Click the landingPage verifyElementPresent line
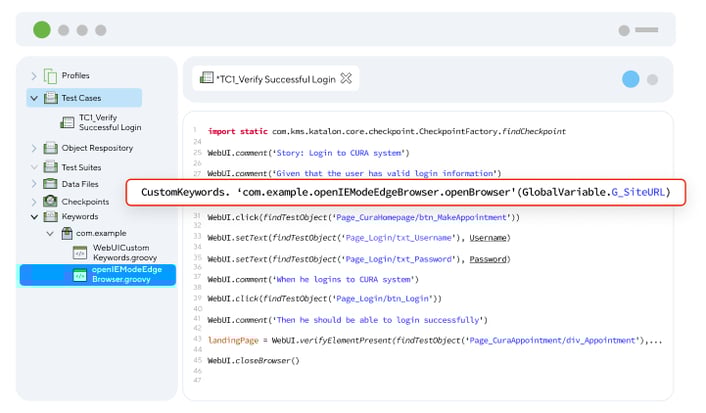 435,340
